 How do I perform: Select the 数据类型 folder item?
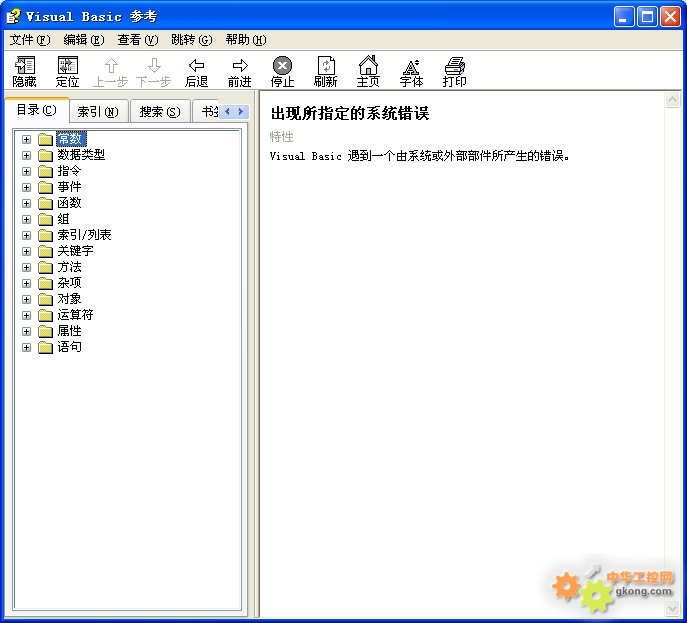(x=81, y=155)
